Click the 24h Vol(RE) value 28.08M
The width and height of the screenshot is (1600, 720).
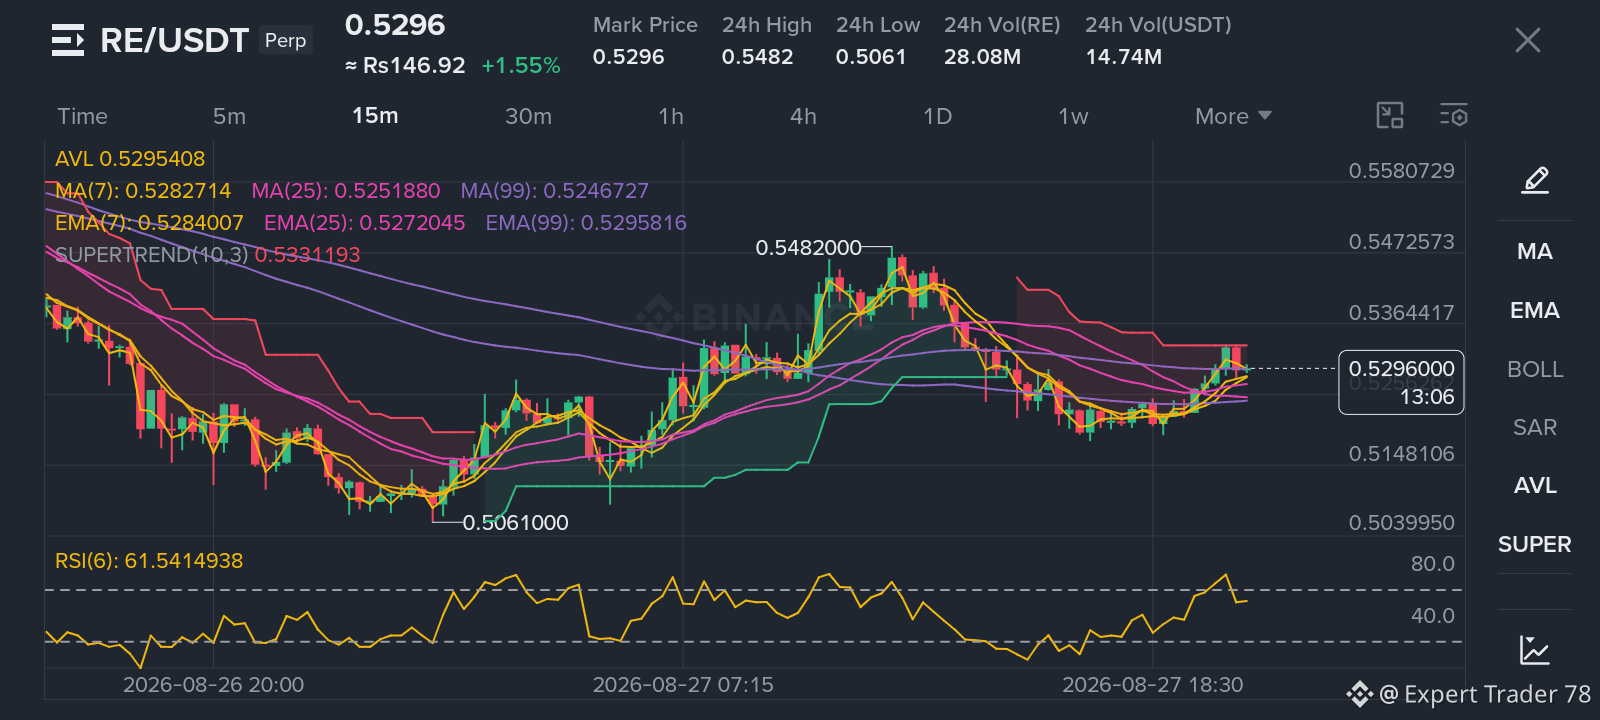(x=982, y=57)
